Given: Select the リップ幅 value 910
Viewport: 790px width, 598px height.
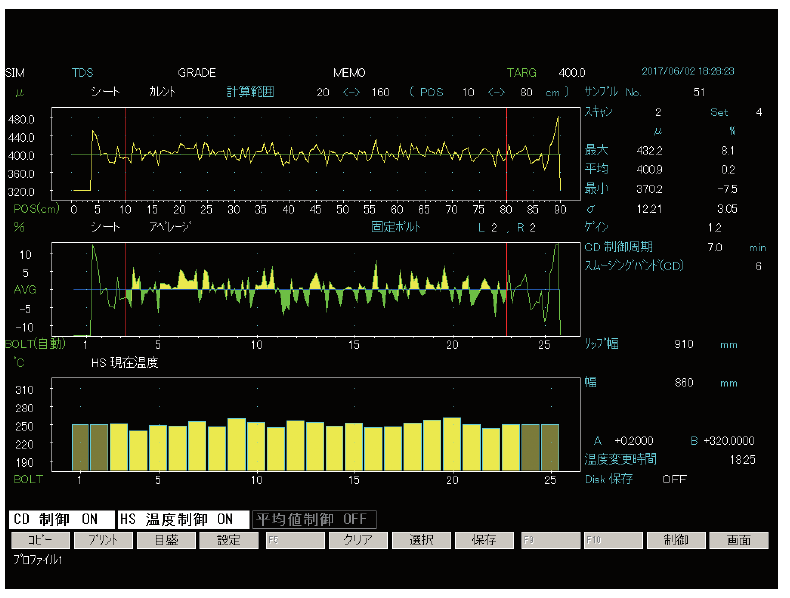Looking at the screenshot, I should [684, 344].
